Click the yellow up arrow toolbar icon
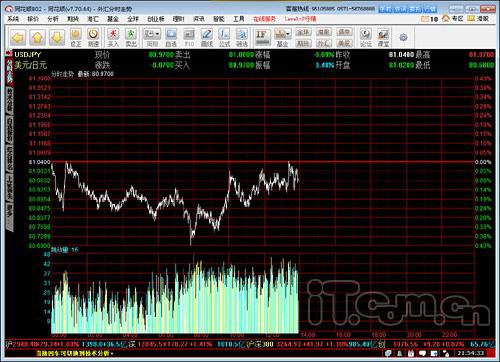Screen dimensions: 500x362 pyautogui.click(x=37, y=37)
